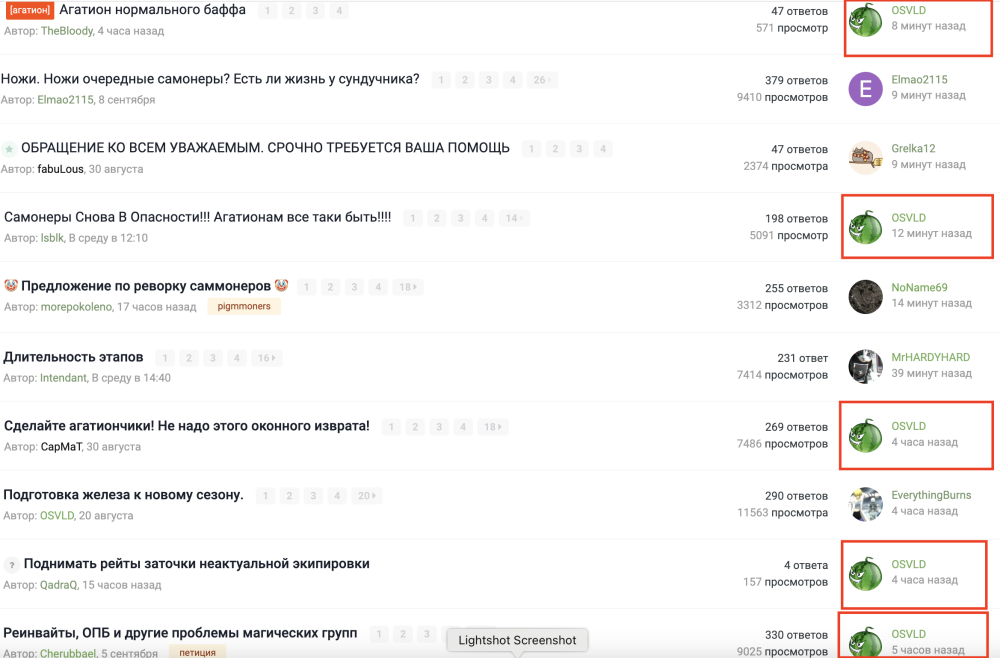Click MrHARDYHARD's avatar

[x=865, y=365]
